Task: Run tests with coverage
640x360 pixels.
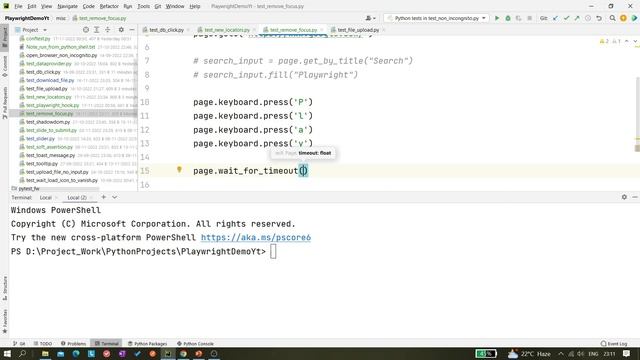Action: (x=518, y=18)
